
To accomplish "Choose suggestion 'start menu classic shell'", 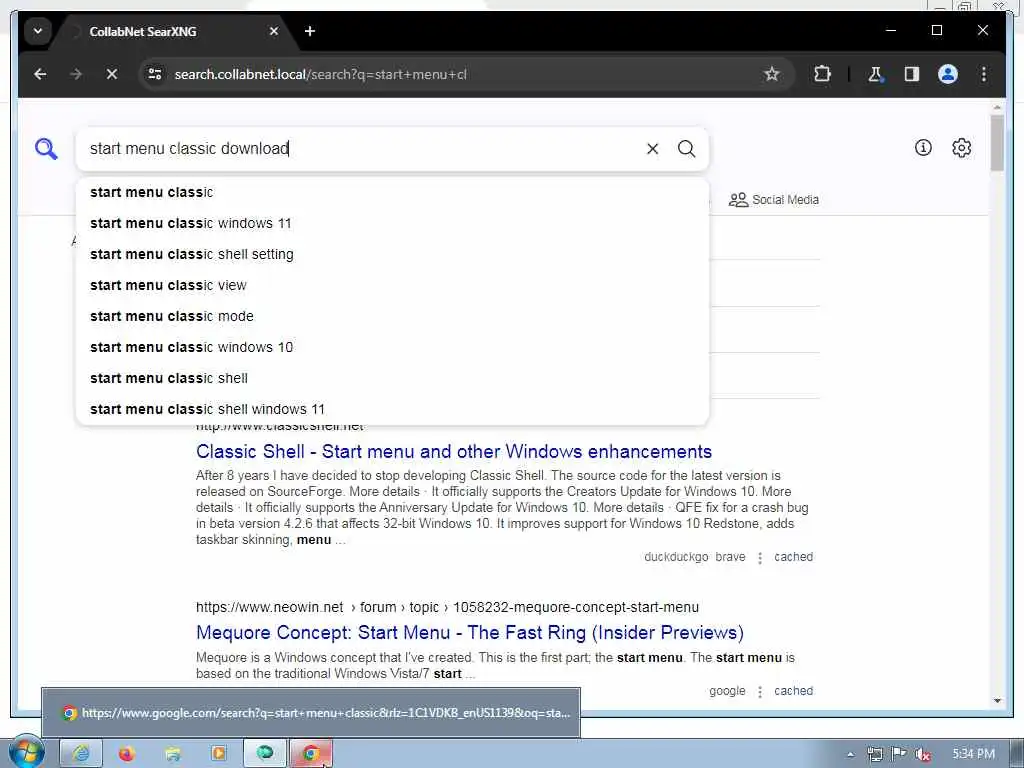I will 392,378.
